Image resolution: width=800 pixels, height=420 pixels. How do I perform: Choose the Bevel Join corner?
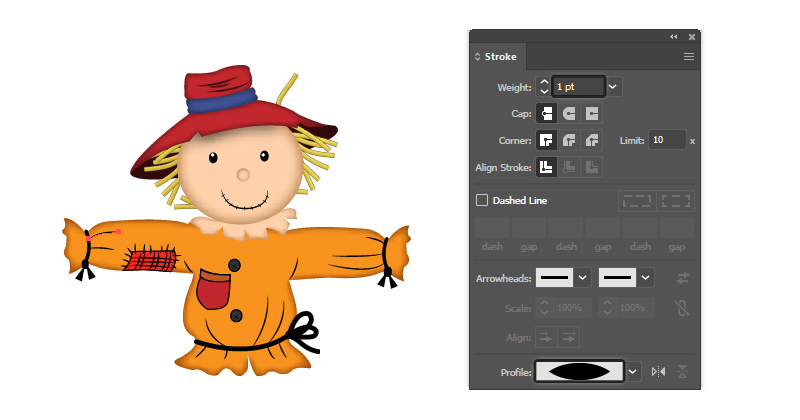pos(592,140)
